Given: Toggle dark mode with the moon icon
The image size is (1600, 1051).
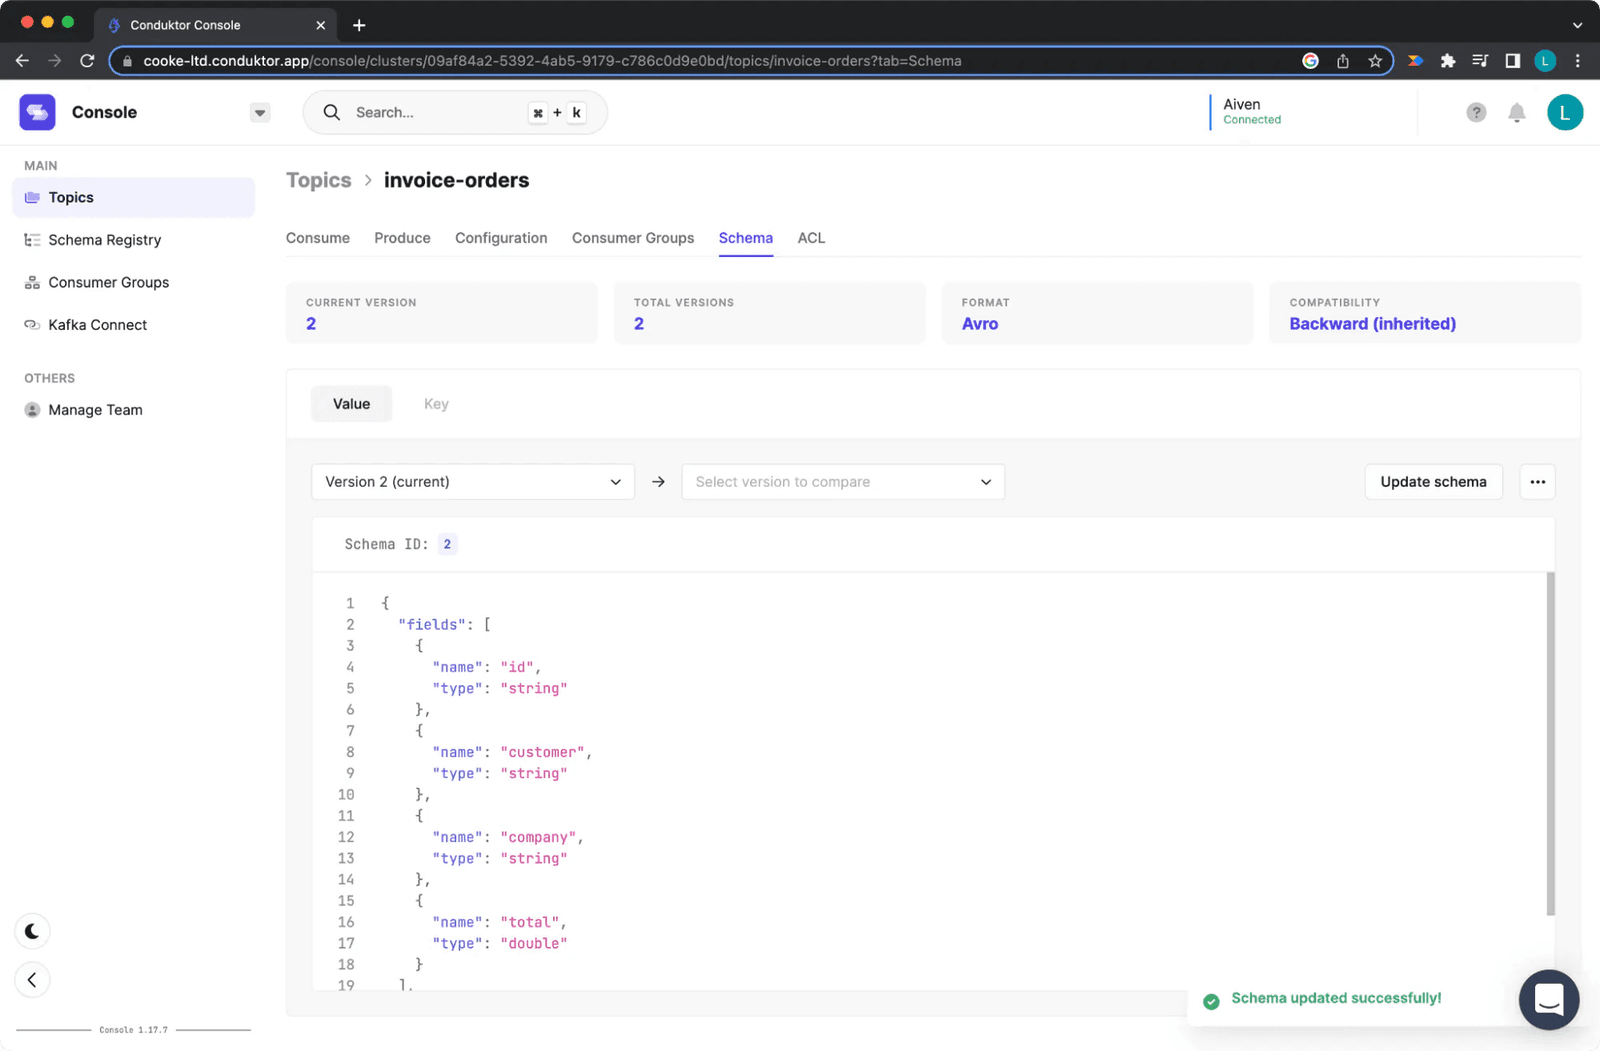Looking at the screenshot, I should (x=32, y=931).
